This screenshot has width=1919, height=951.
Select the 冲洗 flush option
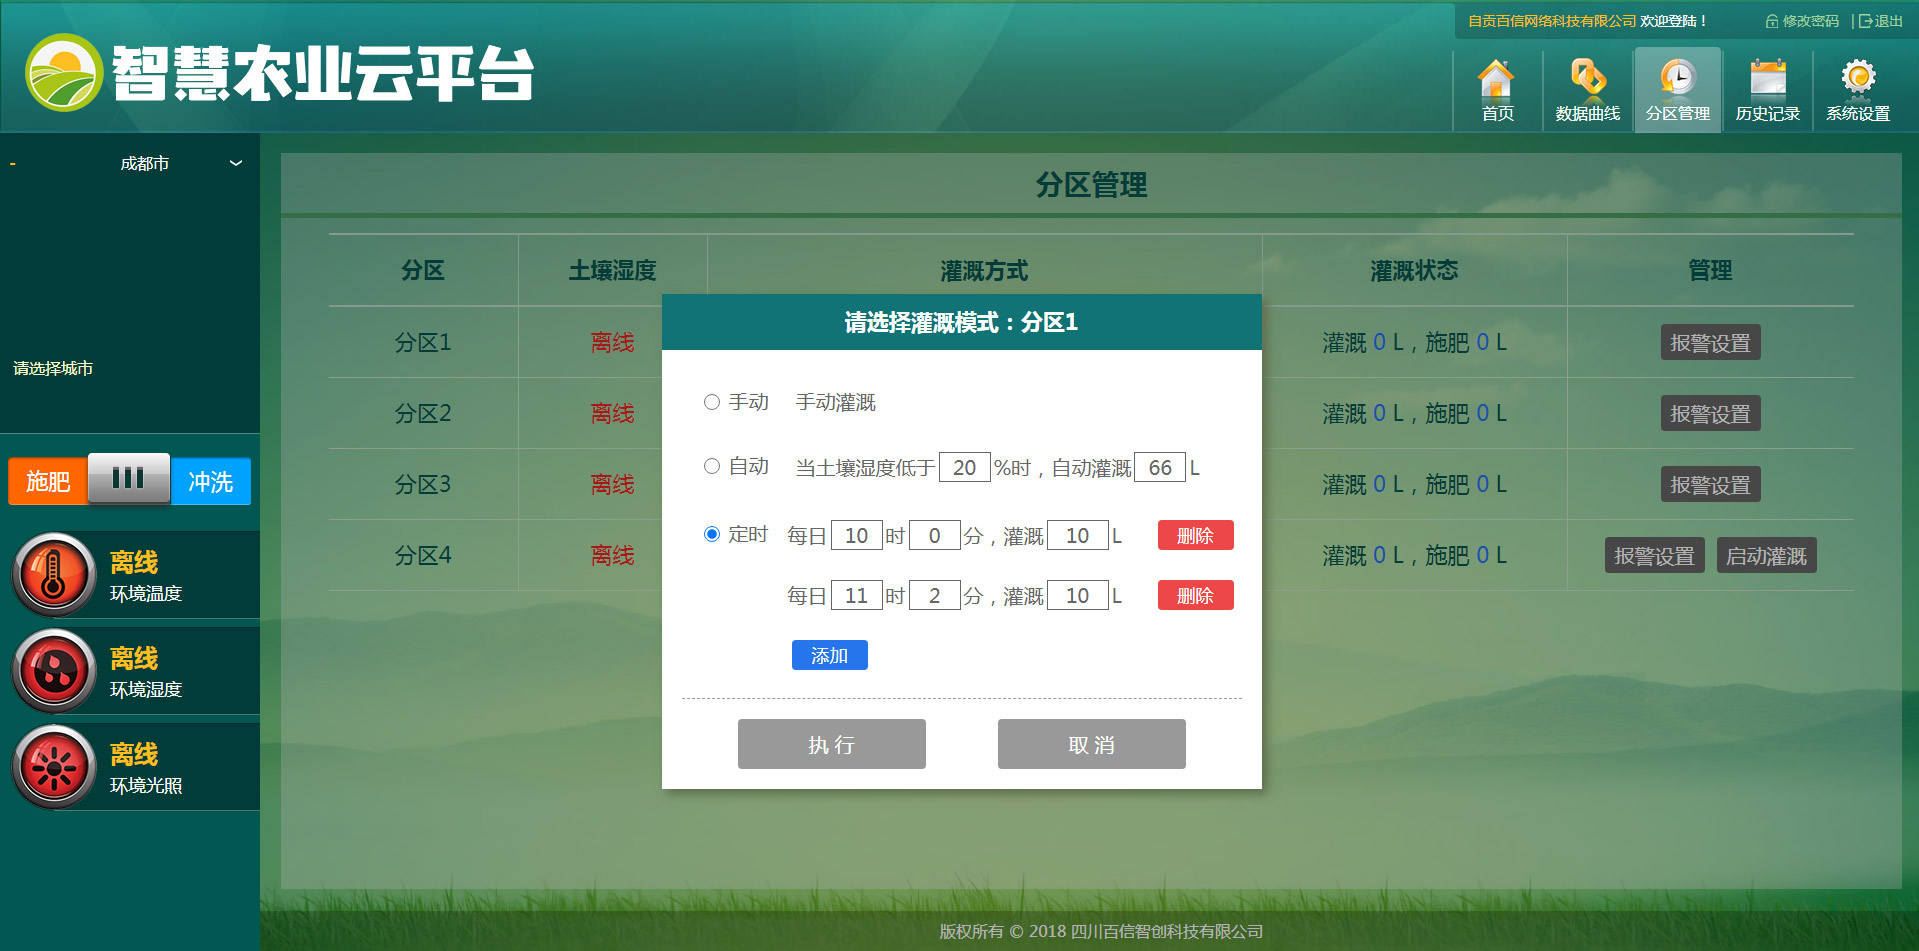(x=211, y=481)
